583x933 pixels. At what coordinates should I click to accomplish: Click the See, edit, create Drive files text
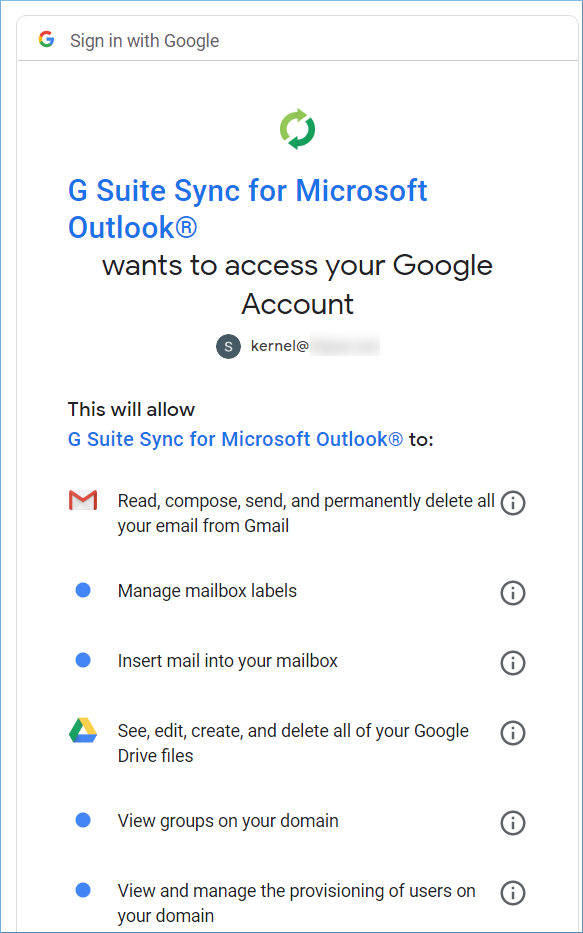point(293,743)
